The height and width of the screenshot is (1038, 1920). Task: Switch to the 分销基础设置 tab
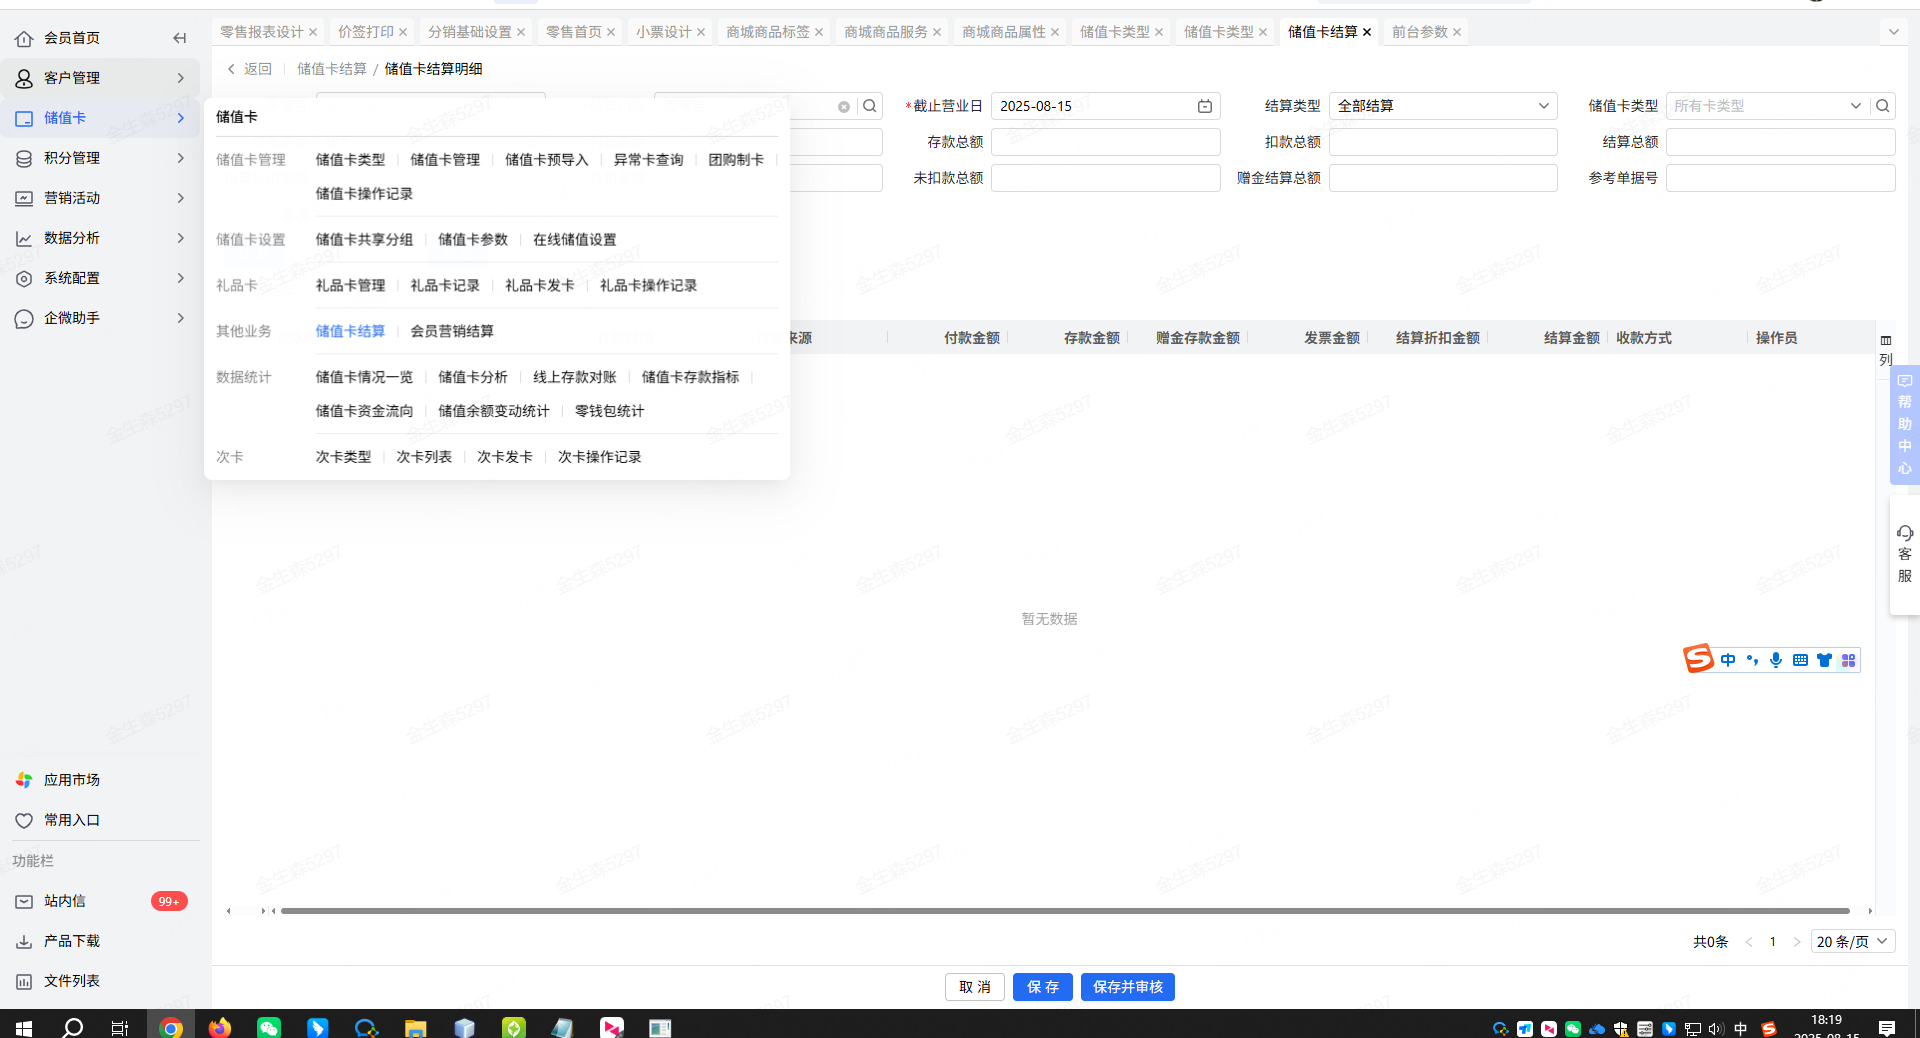[470, 32]
